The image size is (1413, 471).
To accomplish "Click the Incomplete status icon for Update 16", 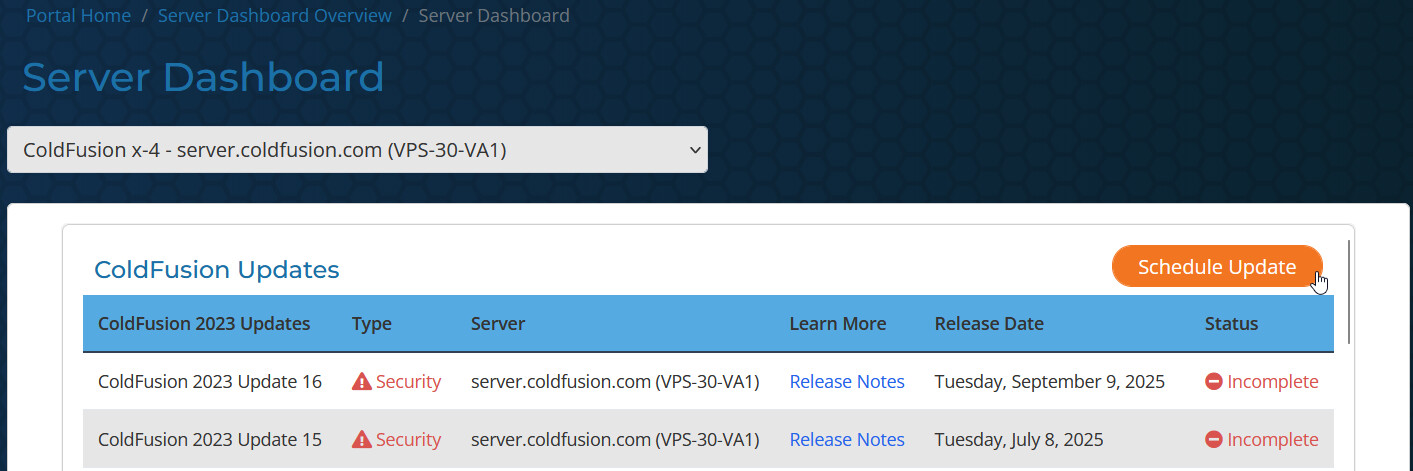I will coord(1214,382).
